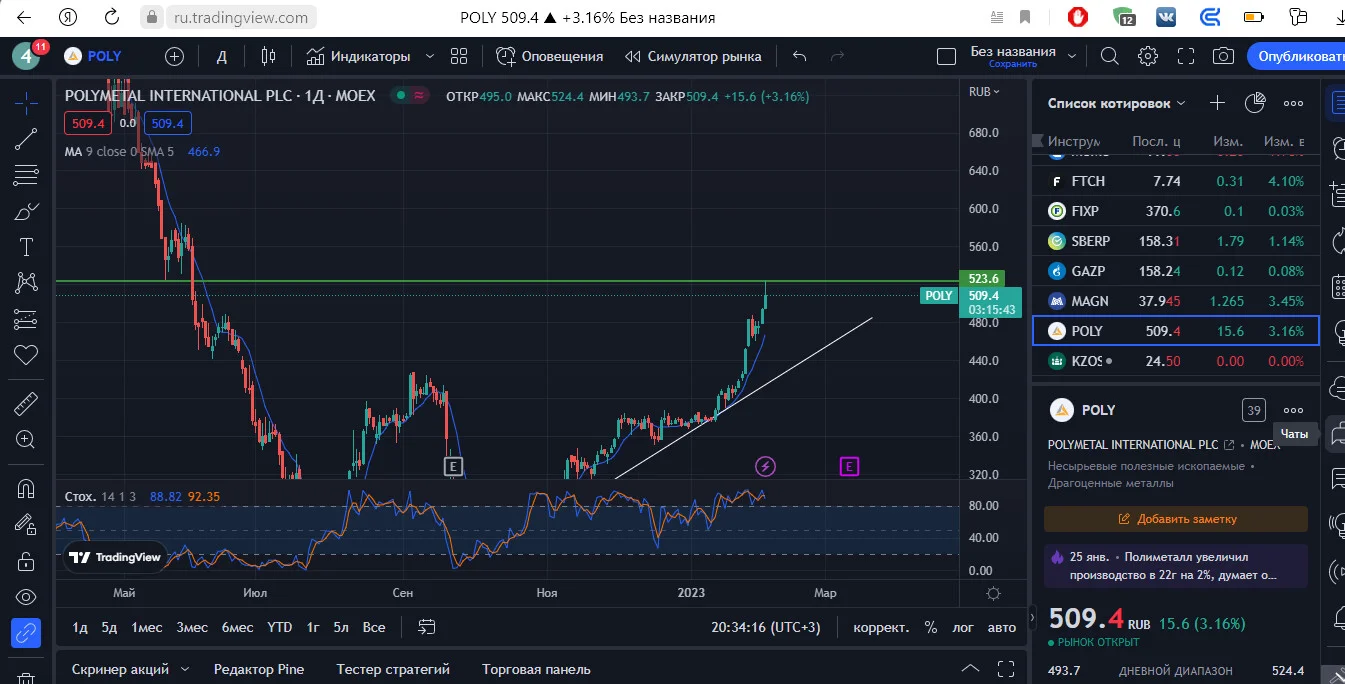Image resolution: width=1345 pixels, height=684 pixels.
Task: Pick the brush drawing tool
Action: click(26, 211)
